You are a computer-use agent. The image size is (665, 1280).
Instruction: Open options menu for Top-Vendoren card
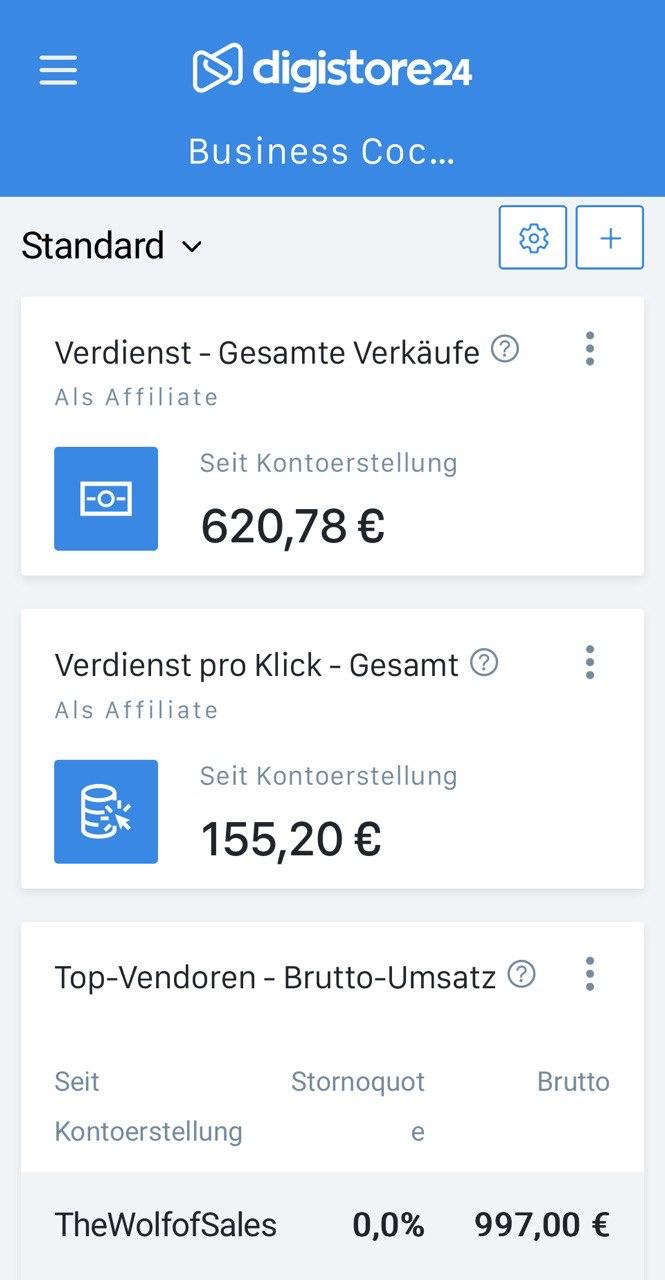(x=590, y=974)
